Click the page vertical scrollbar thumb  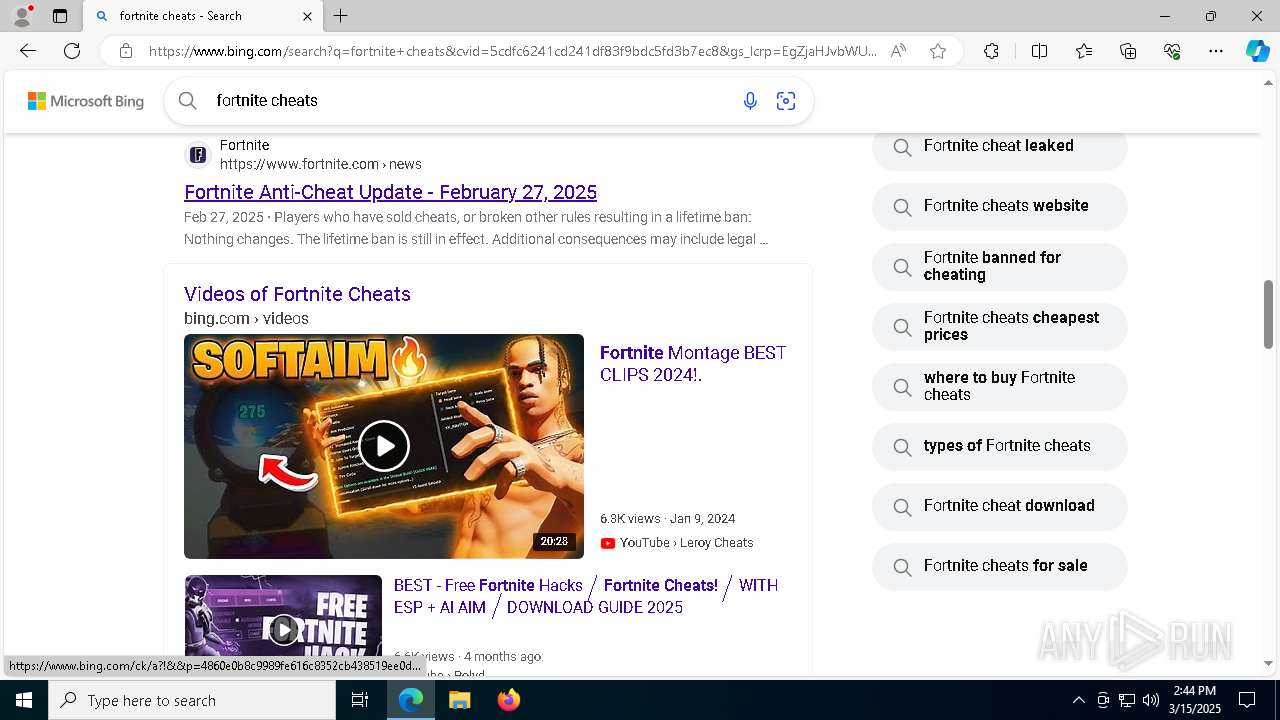point(1269,314)
